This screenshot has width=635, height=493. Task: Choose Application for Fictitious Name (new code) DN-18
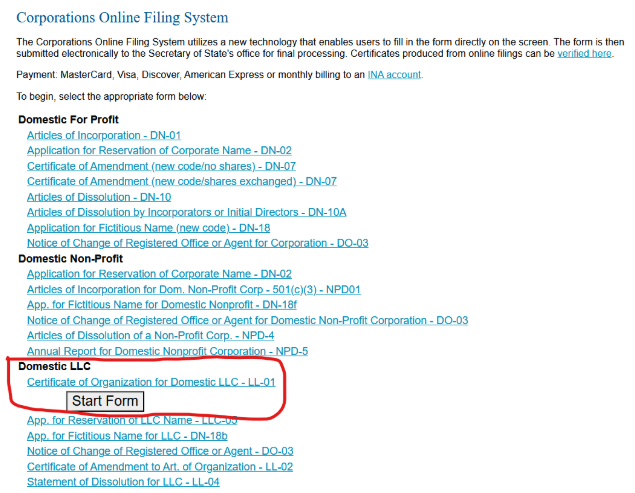(x=149, y=228)
